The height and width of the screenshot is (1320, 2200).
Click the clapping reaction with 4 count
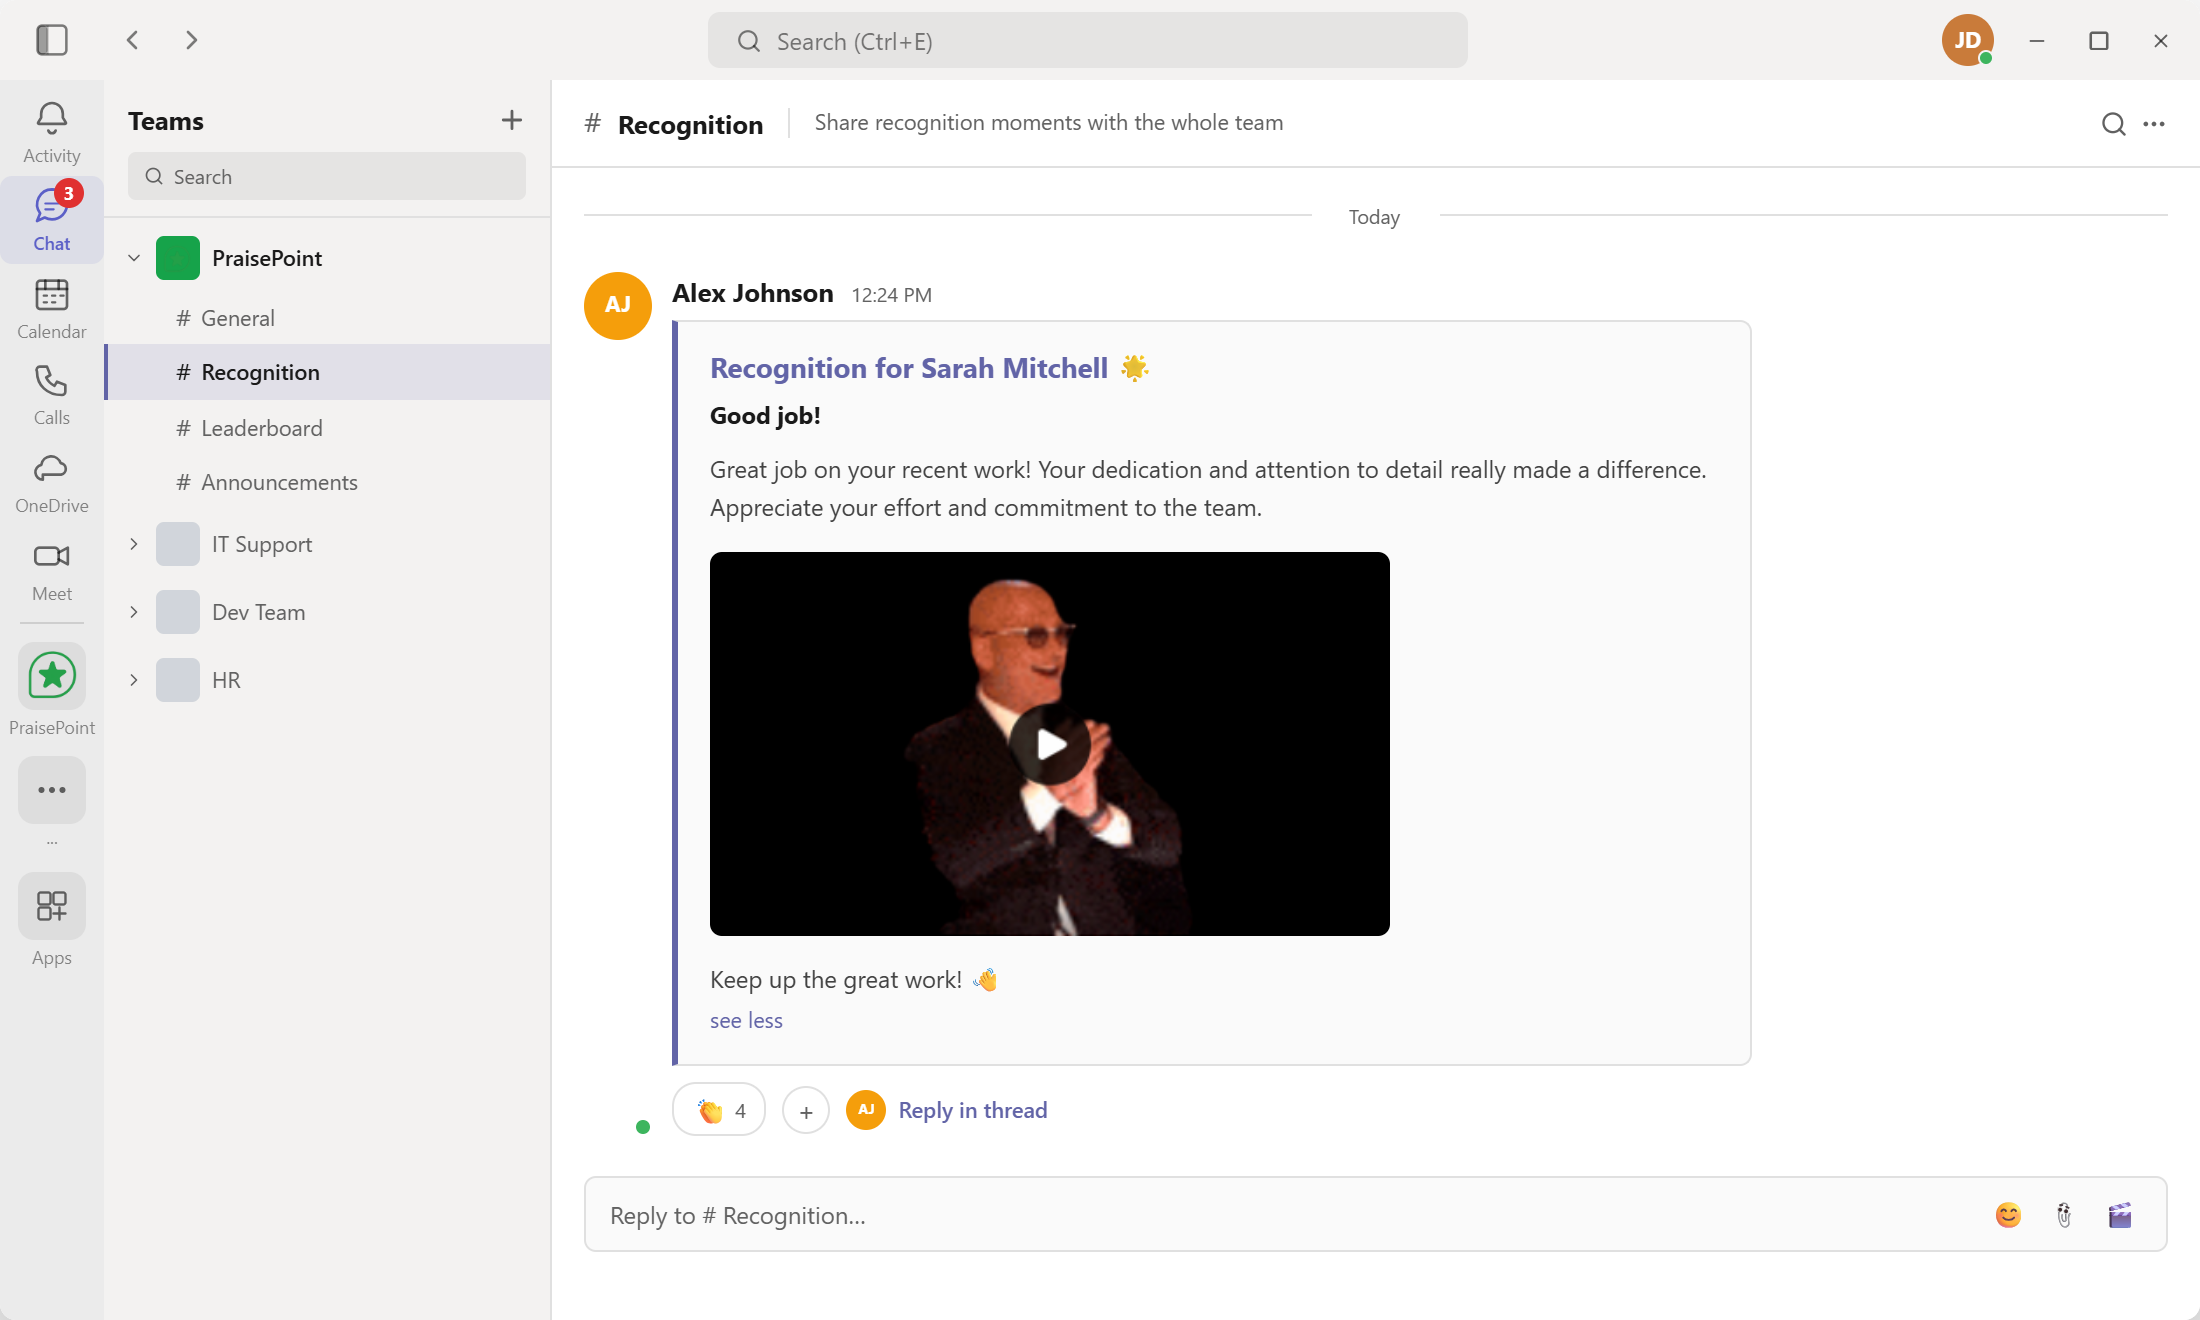click(719, 1110)
